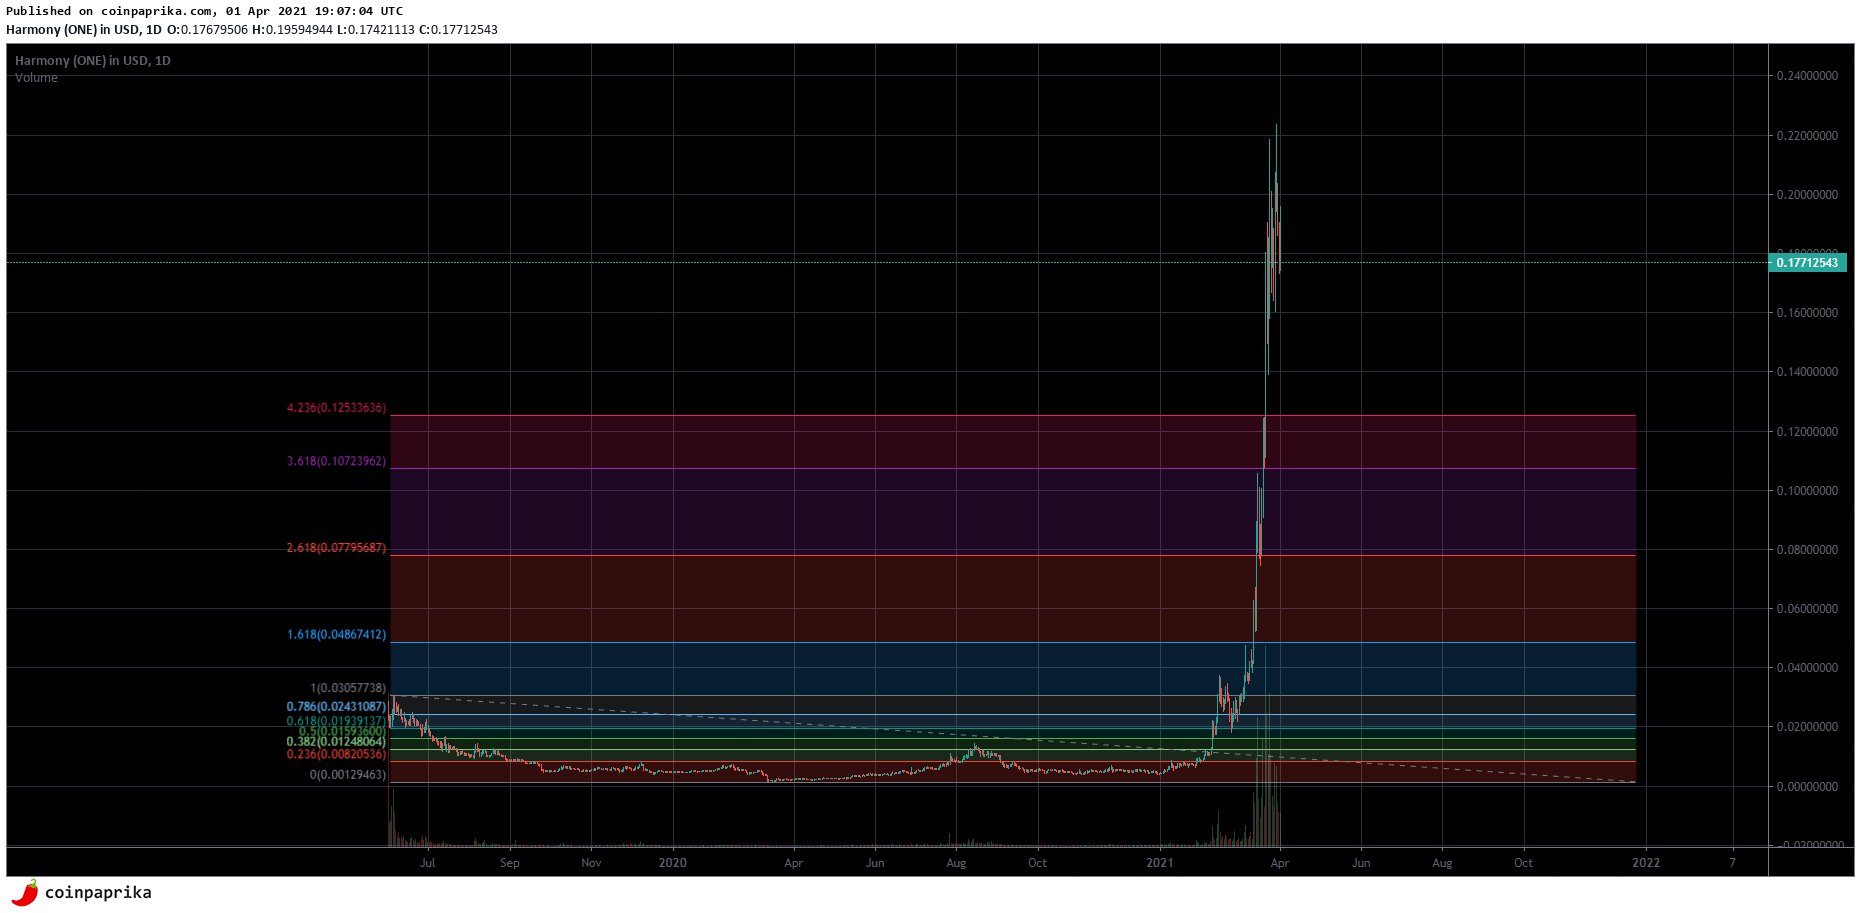The height and width of the screenshot is (913, 1861).
Task: Select the 0.5(0.01593600) Fibonacci level label
Action: [x=342, y=732]
